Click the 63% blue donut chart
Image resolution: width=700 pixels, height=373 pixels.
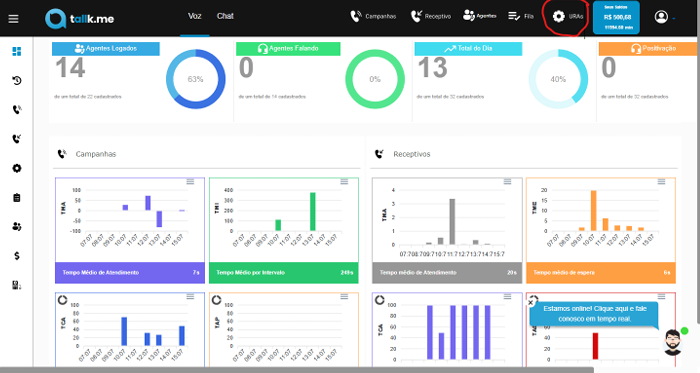[196, 79]
